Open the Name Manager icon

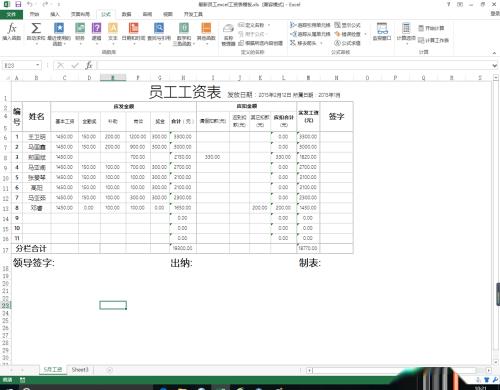tap(228, 34)
